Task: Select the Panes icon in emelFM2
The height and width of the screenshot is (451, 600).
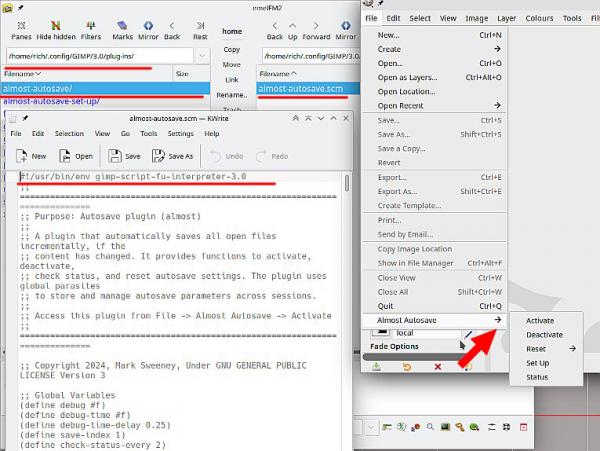Action: coord(21,26)
